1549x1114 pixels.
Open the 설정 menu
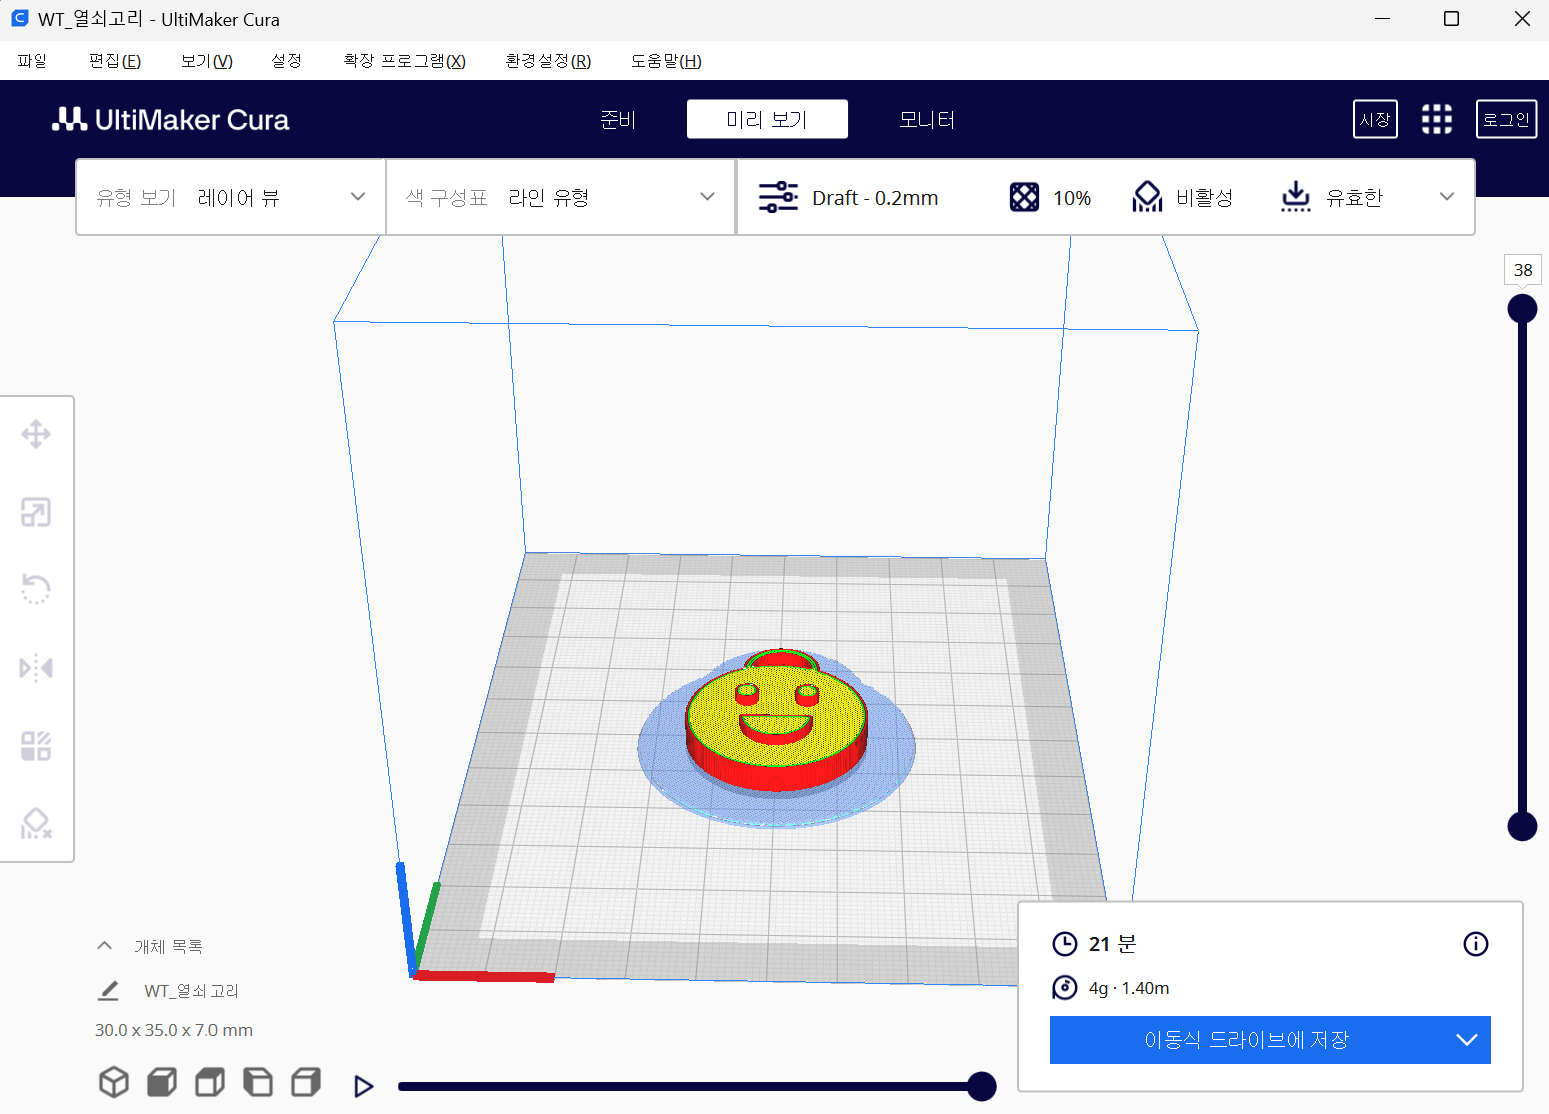287,61
